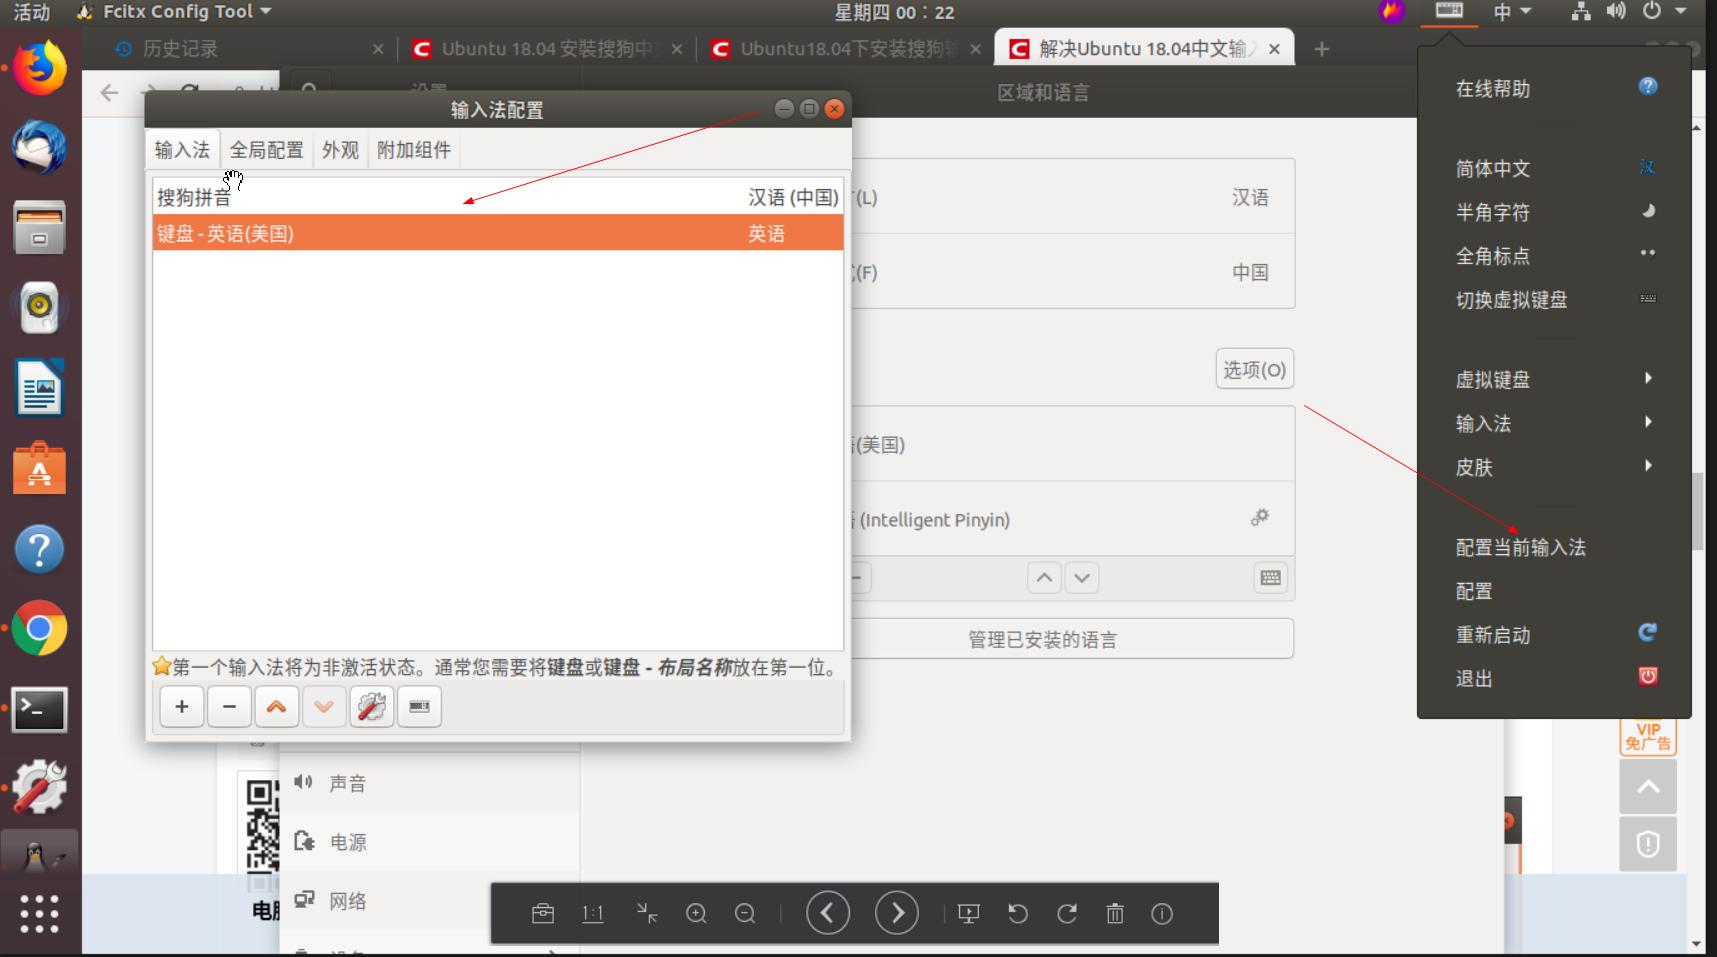Viewport: 1717px width, 957px height.
Task: Delete the image using the trash icon
Action: click(1115, 913)
